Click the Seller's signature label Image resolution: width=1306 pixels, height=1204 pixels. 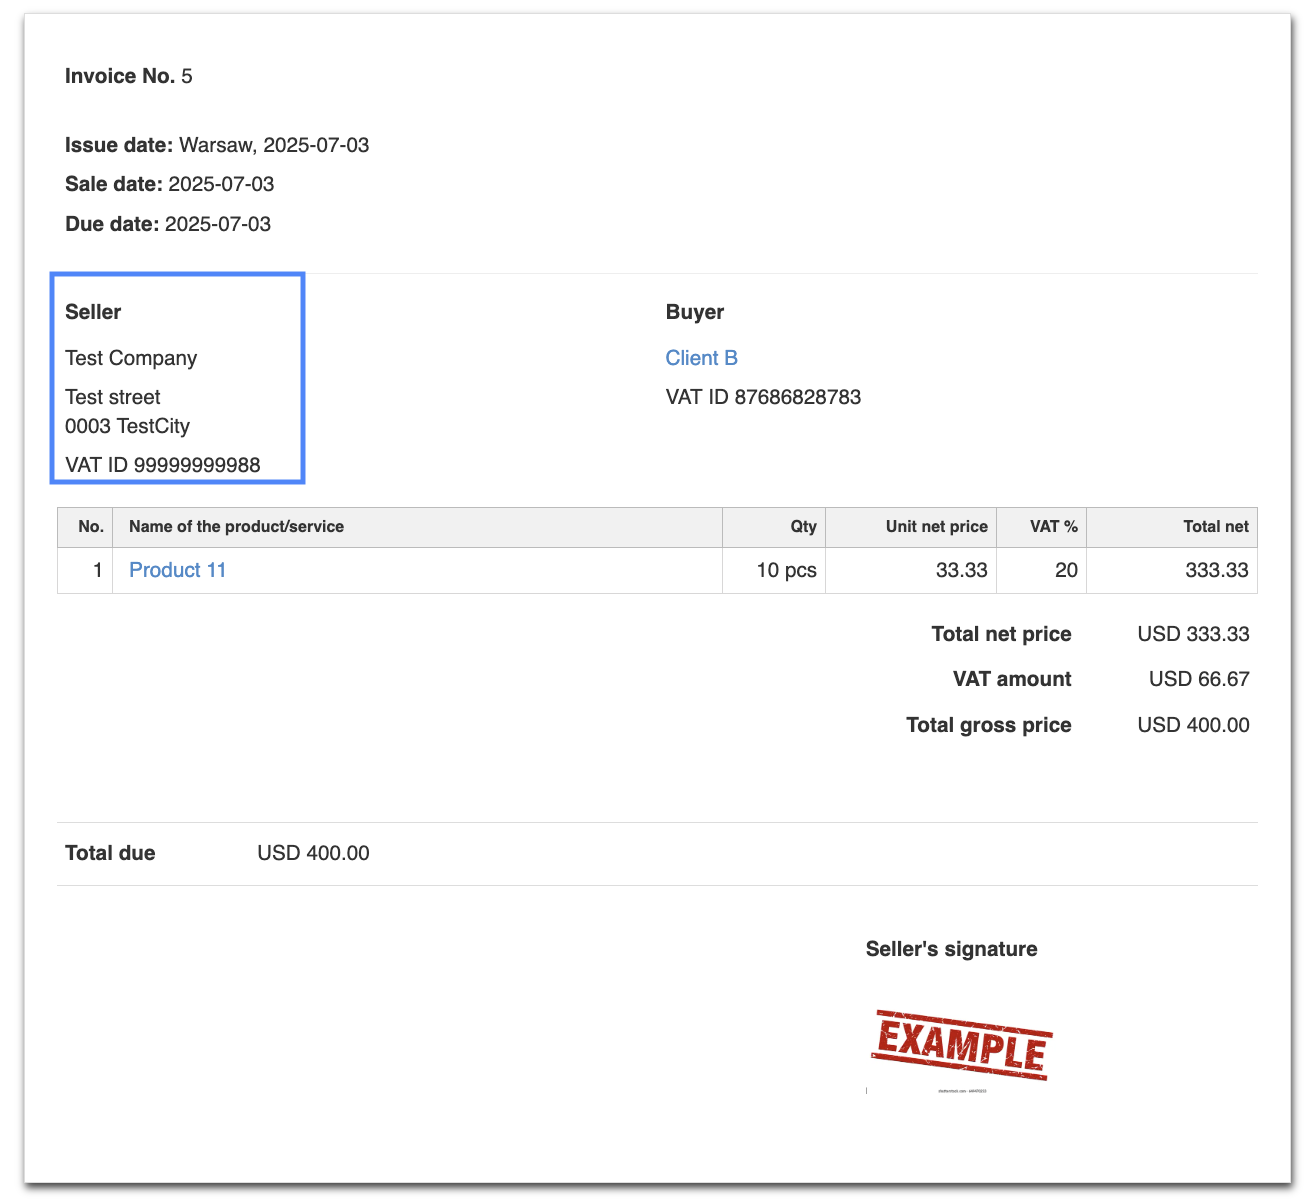tap(951, 949)
